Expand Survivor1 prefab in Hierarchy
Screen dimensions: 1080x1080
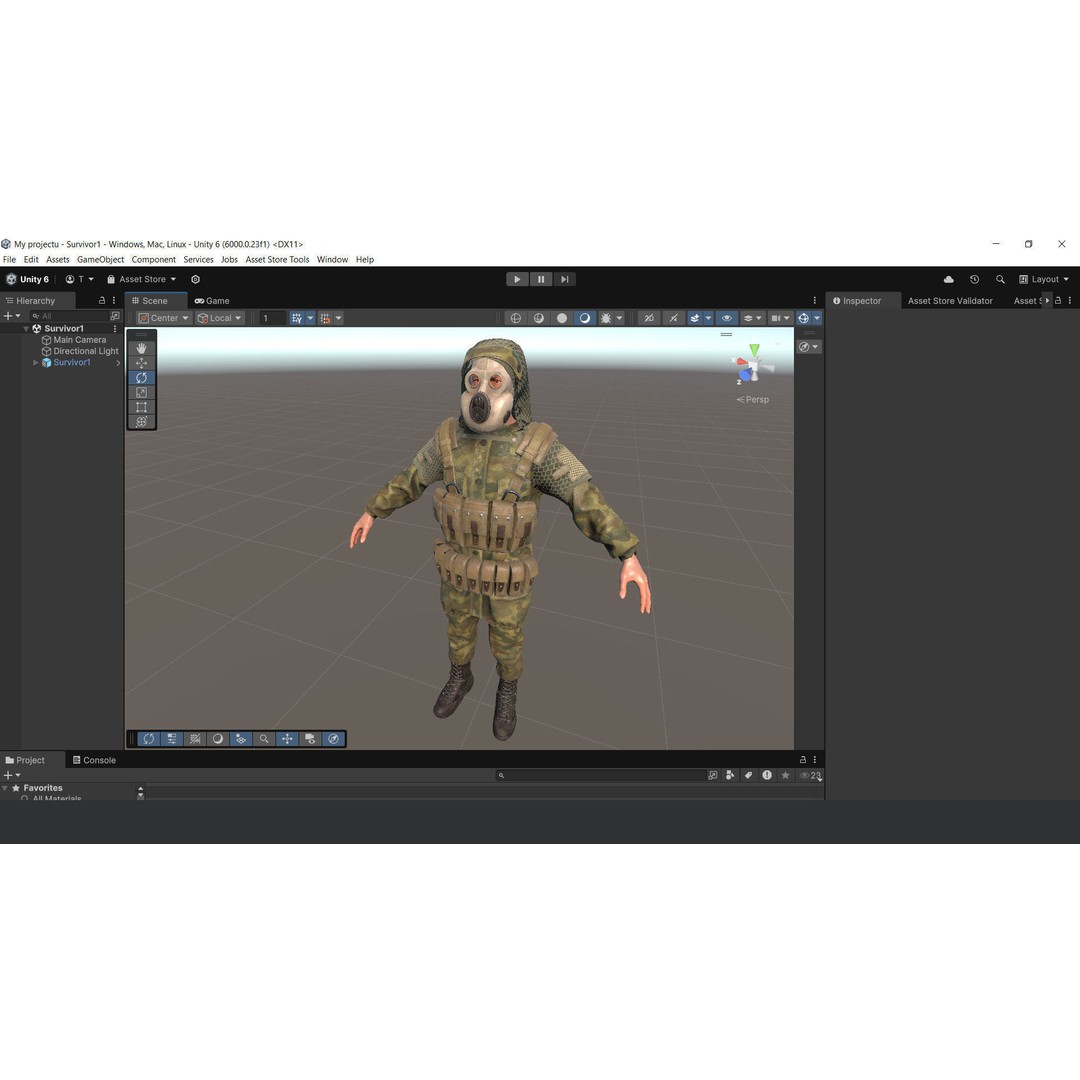(36, 362)
